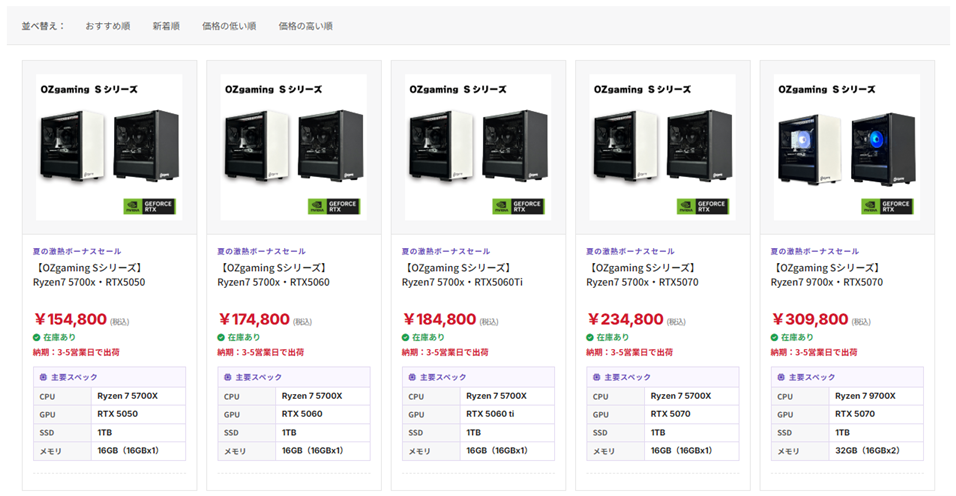
Task: Click GeForce RTX badge on the RTX5060Ti image
Action: tap(518, 206)
